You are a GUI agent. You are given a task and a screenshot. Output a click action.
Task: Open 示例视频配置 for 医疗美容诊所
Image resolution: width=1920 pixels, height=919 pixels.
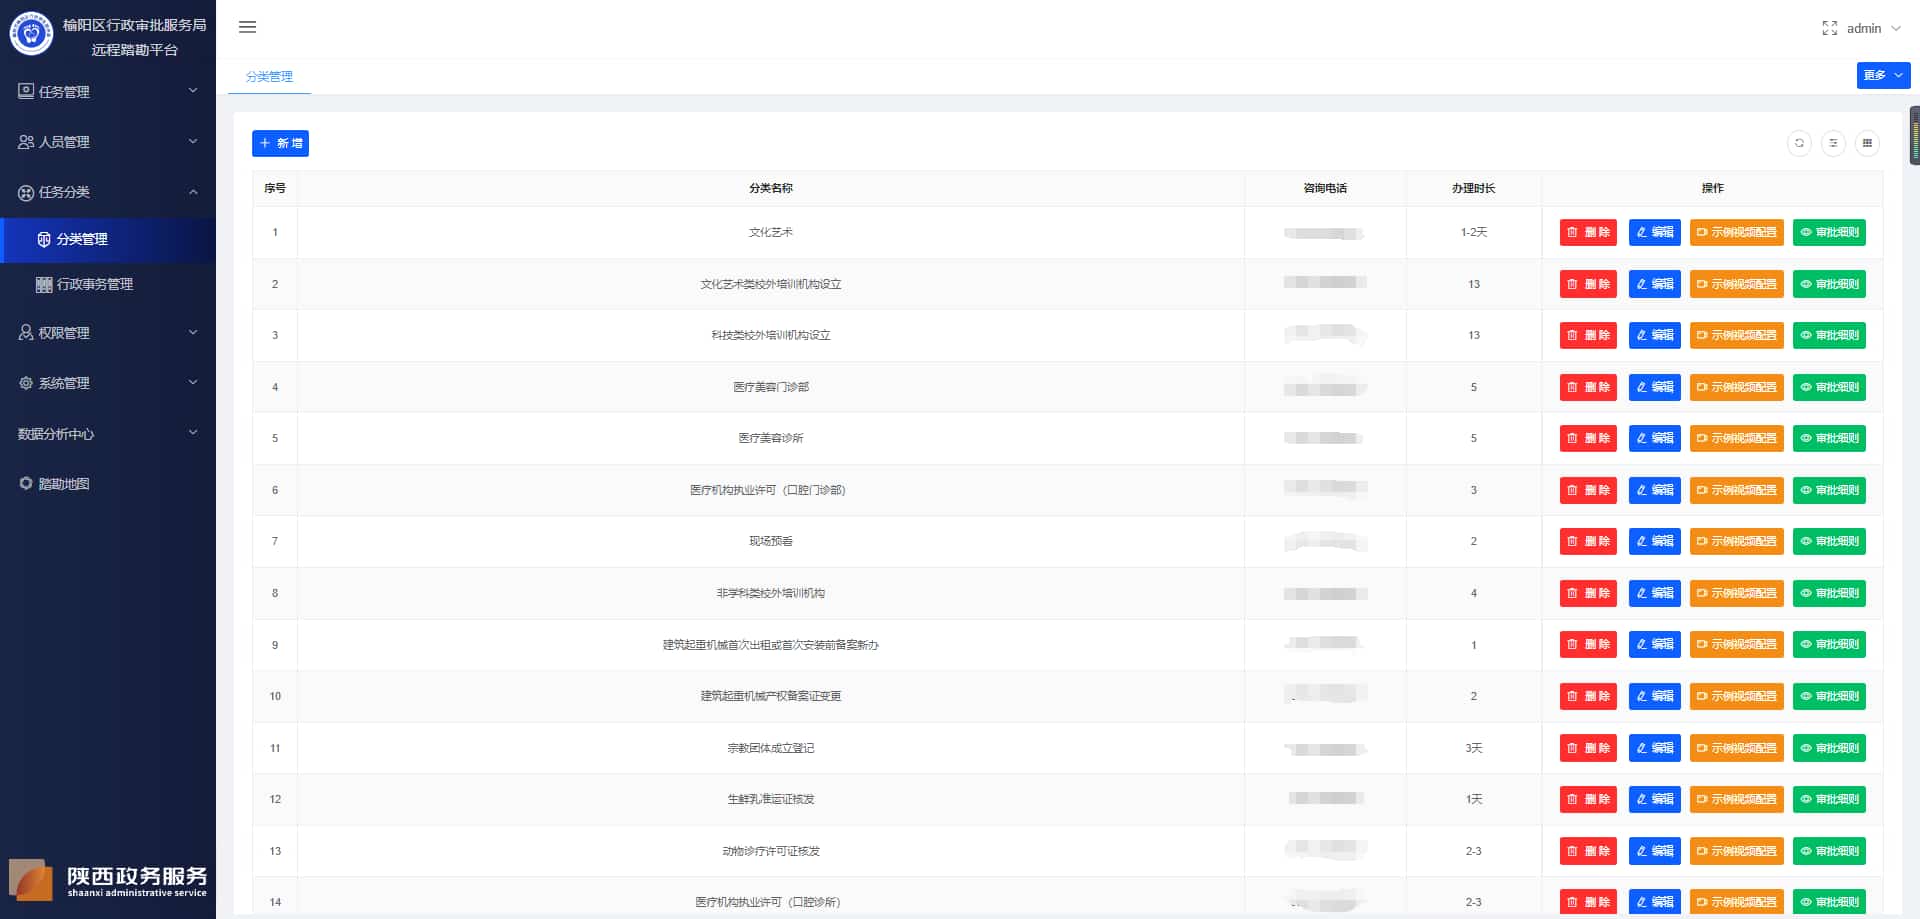point(1737,438)
